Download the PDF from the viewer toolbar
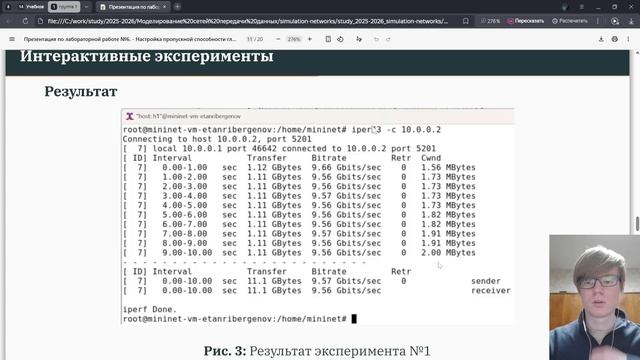This screenshot has width=640, height=360. click(x=601, y=39)
